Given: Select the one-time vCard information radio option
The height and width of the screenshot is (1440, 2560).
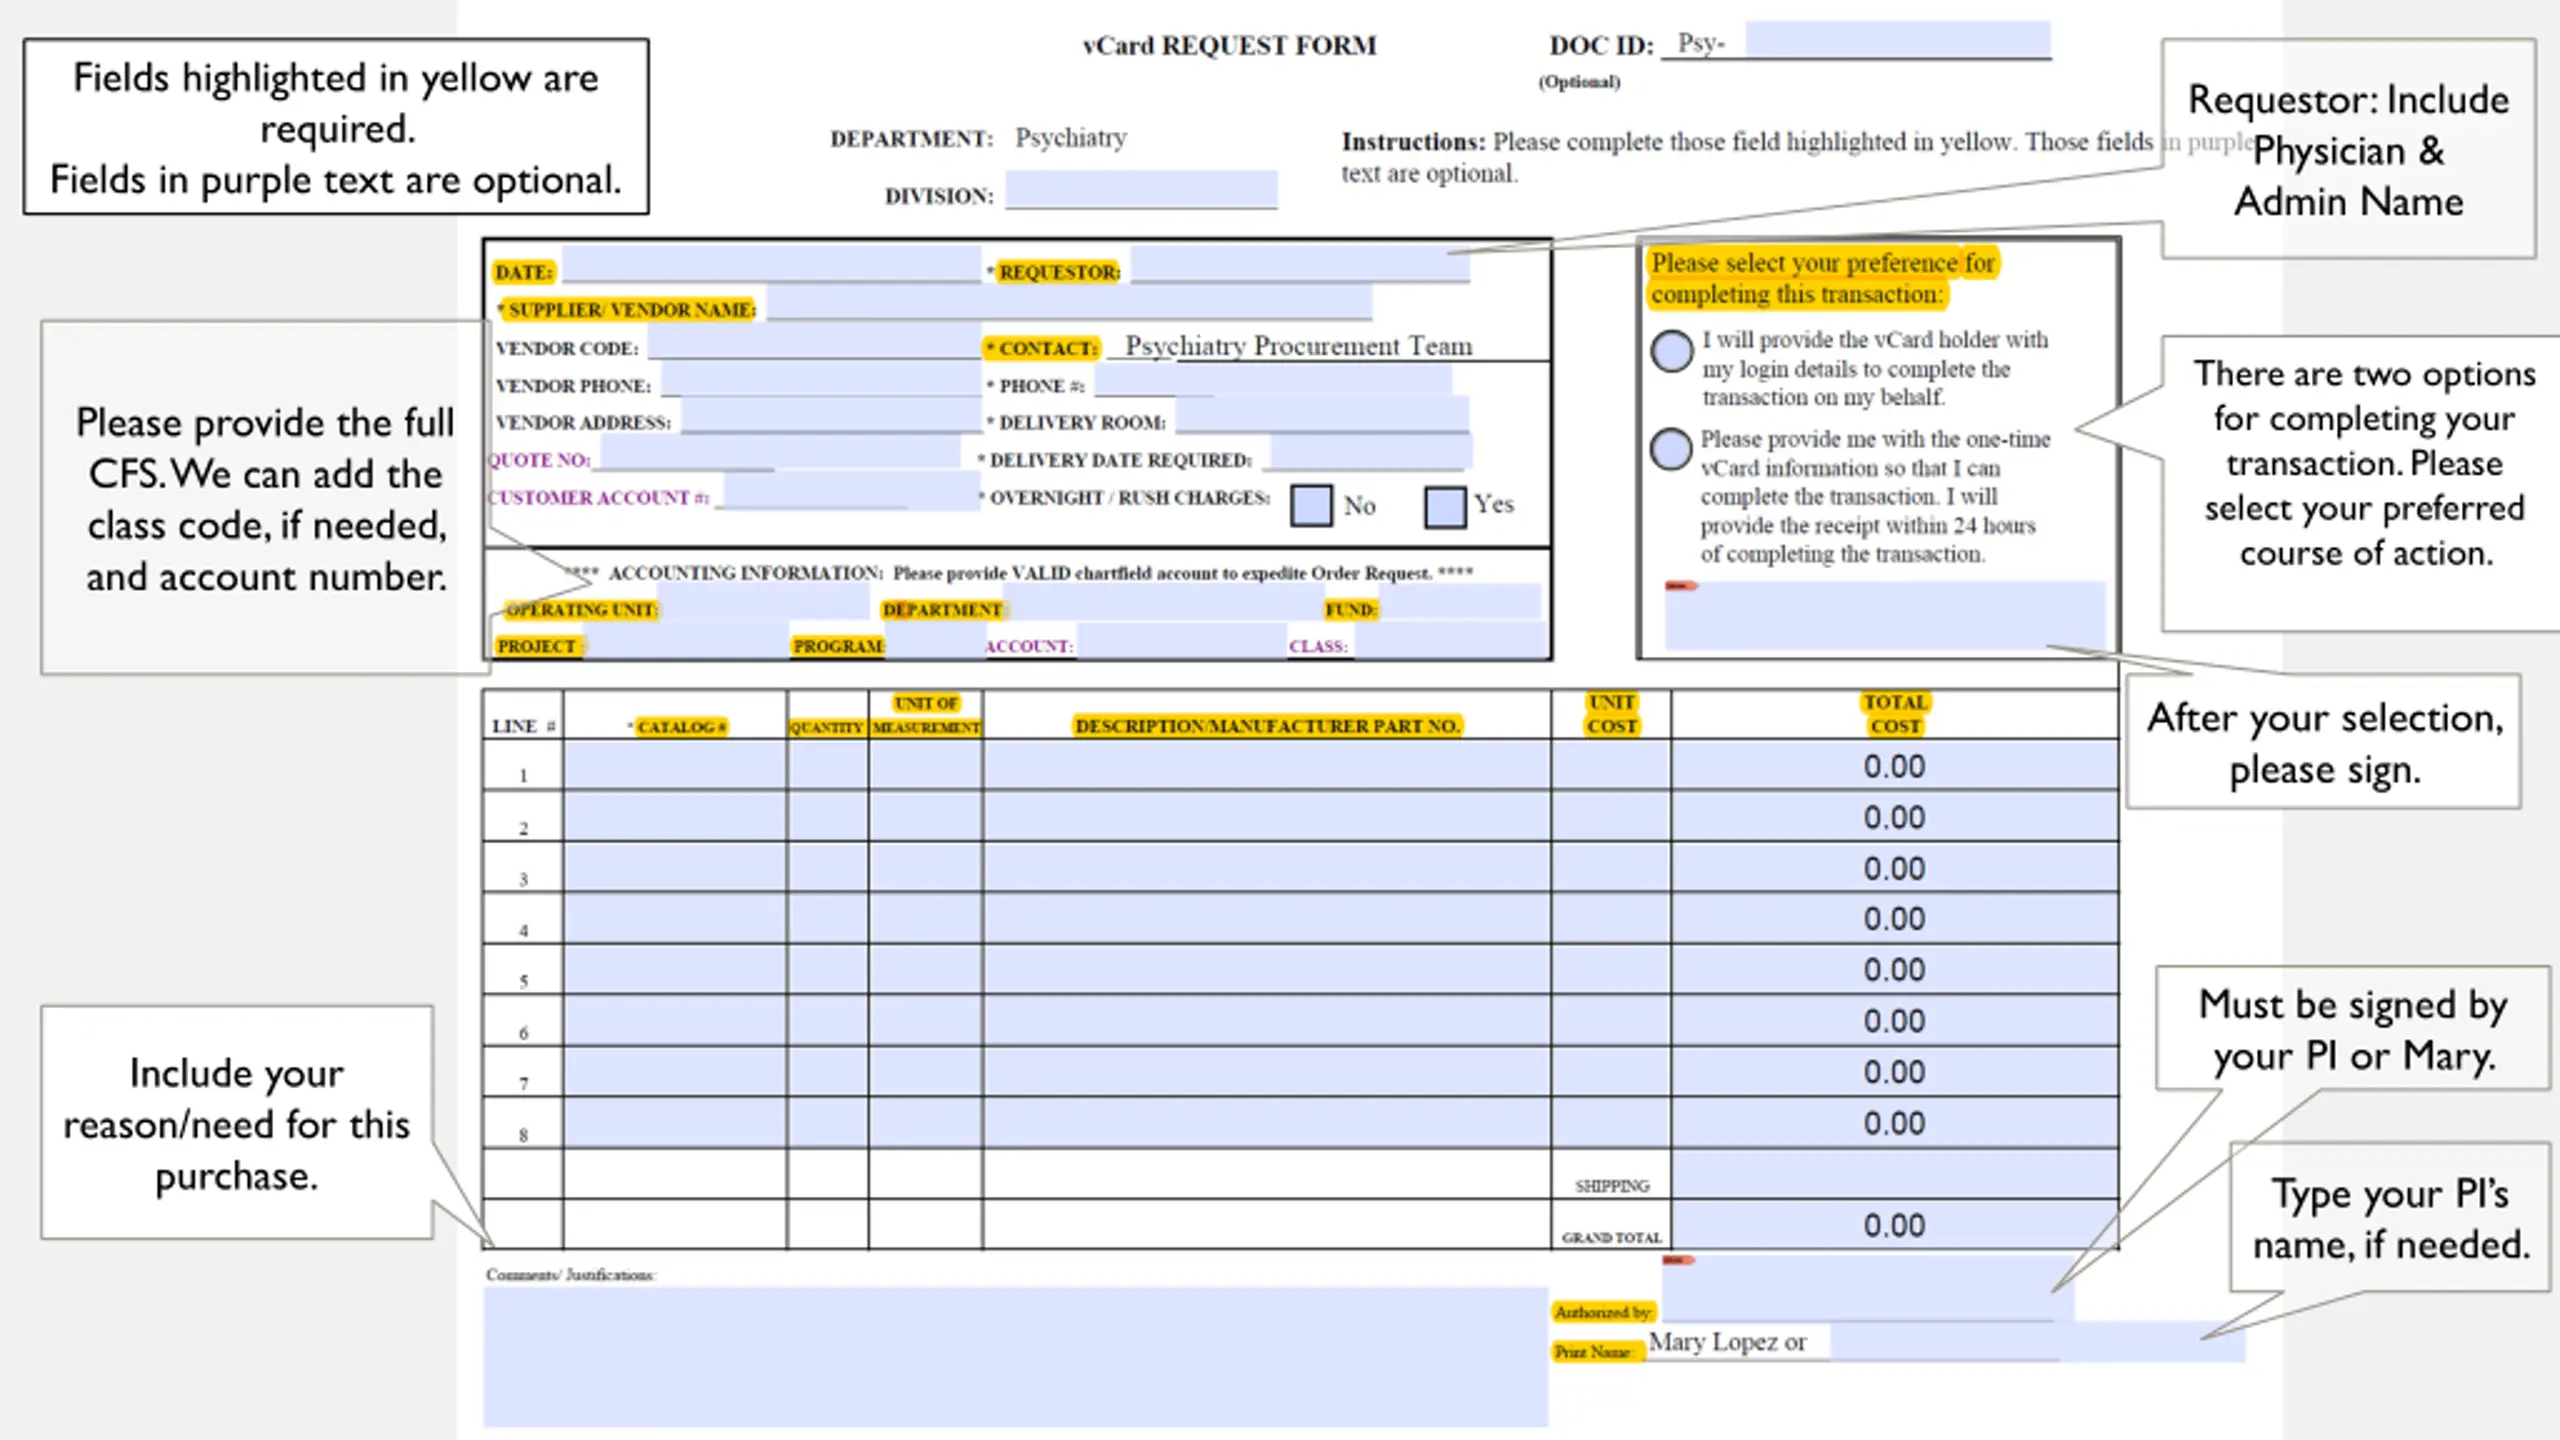Looking at the screenshot, I should 1670,449.
